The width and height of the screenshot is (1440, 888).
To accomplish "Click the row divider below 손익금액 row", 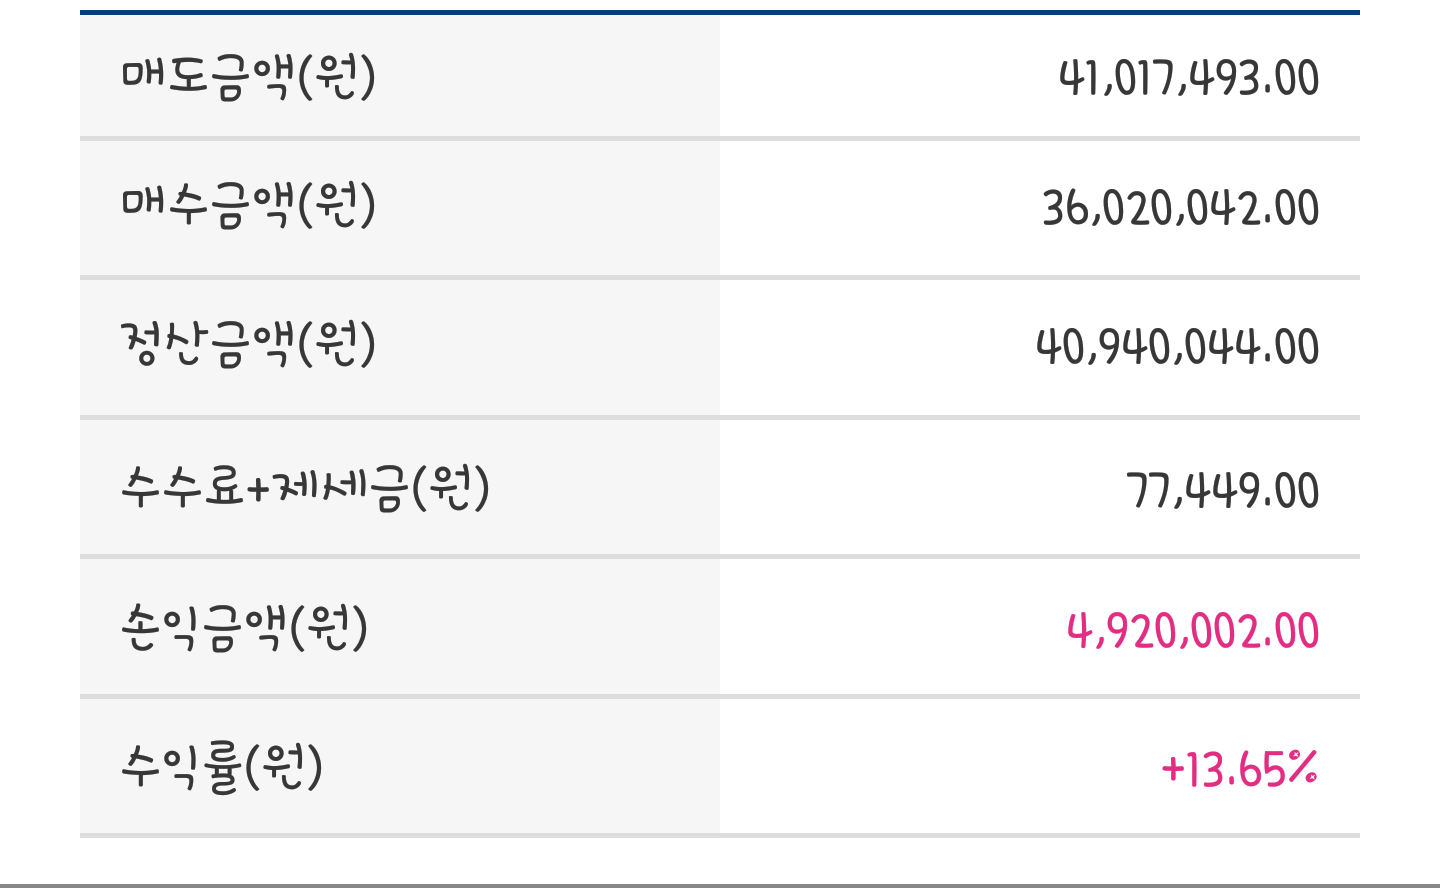I will [720, 696].
